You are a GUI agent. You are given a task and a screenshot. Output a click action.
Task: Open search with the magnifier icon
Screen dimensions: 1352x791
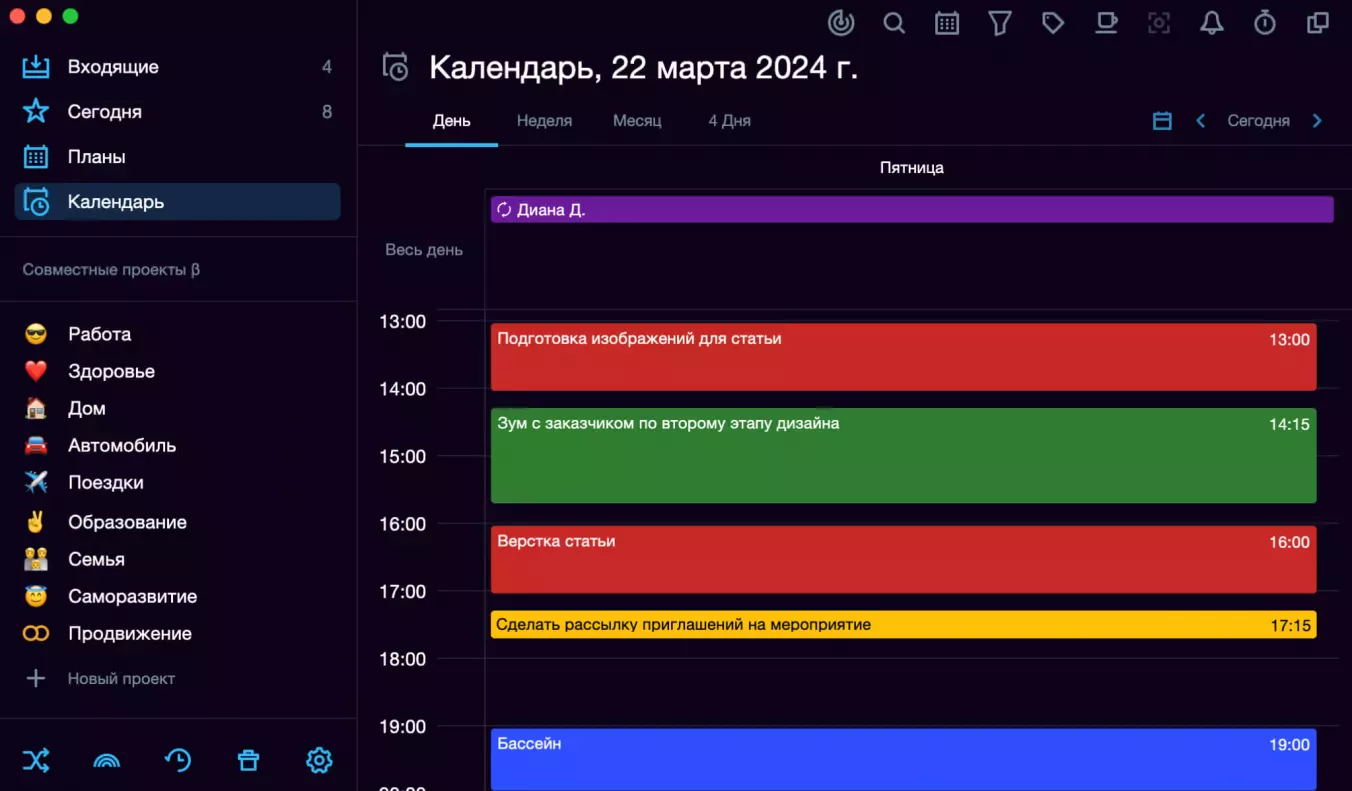tap(894, 22)
